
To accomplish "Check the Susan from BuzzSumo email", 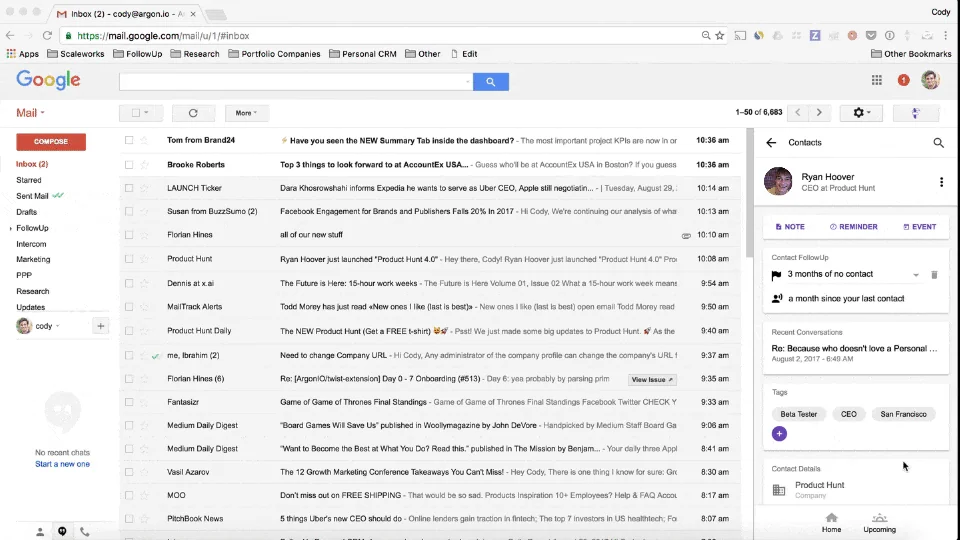I will pyautogui.click(x=129, y=211).
